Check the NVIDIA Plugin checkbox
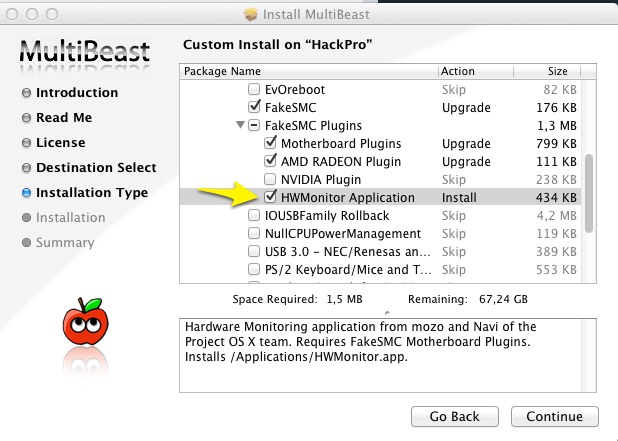 [270, 179]
